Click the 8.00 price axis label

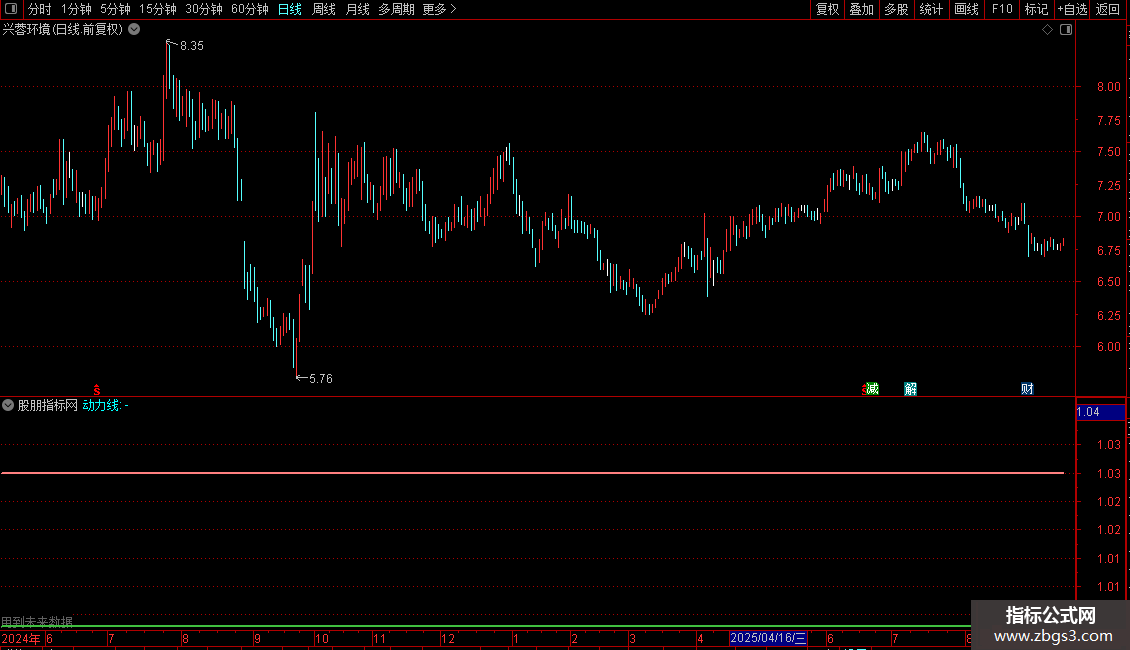(1109, 86)
